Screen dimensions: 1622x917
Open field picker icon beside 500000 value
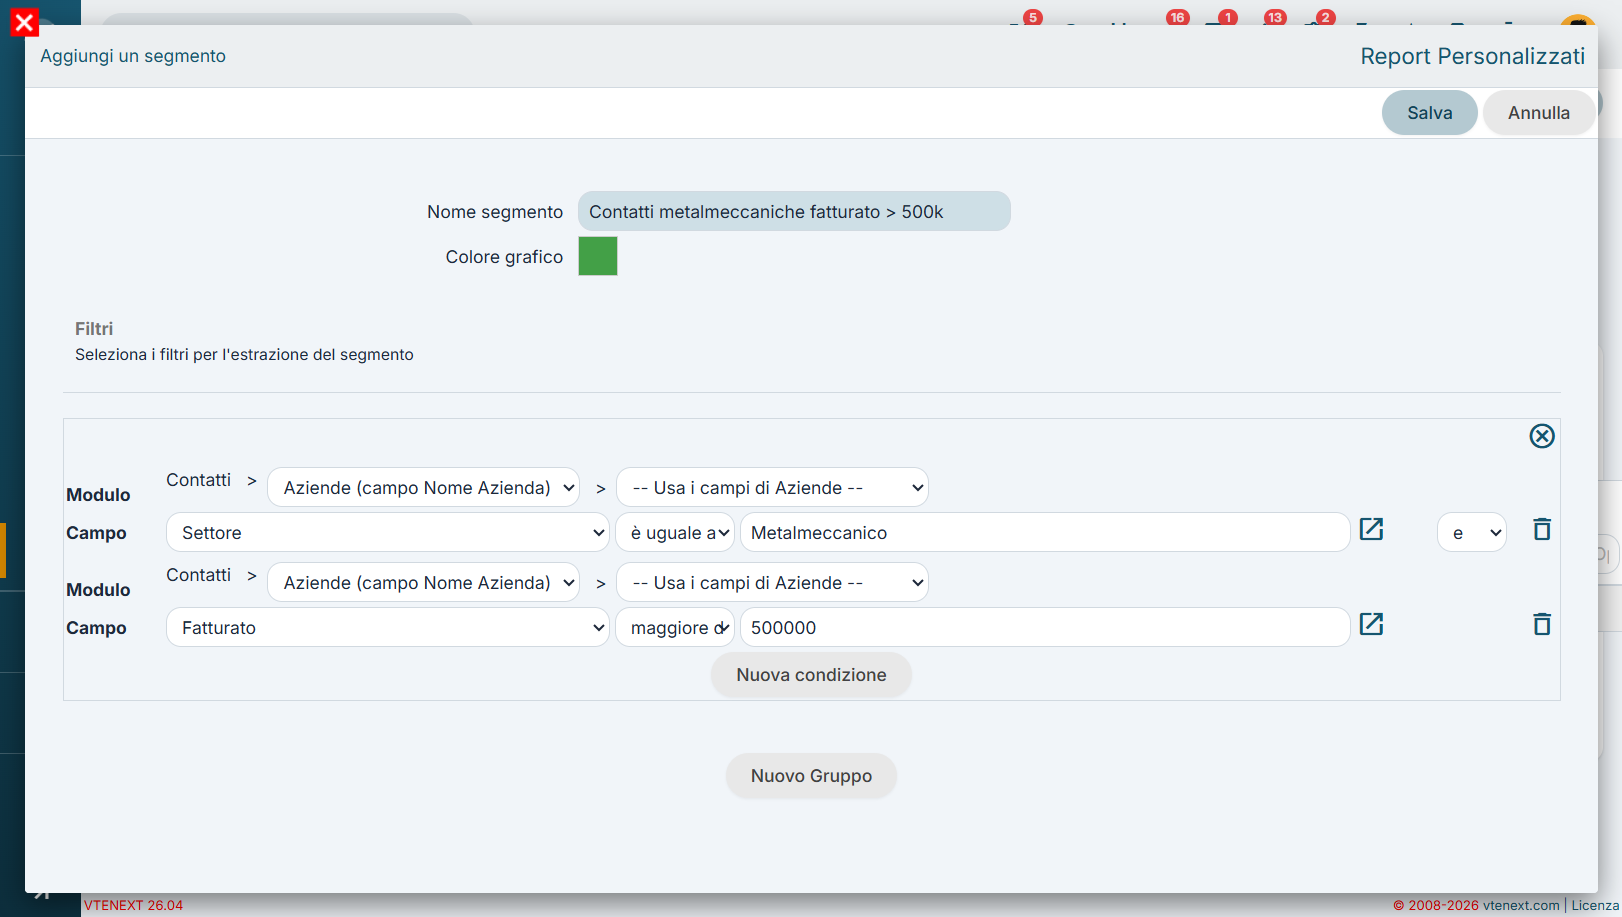(x=1371, y=624)
